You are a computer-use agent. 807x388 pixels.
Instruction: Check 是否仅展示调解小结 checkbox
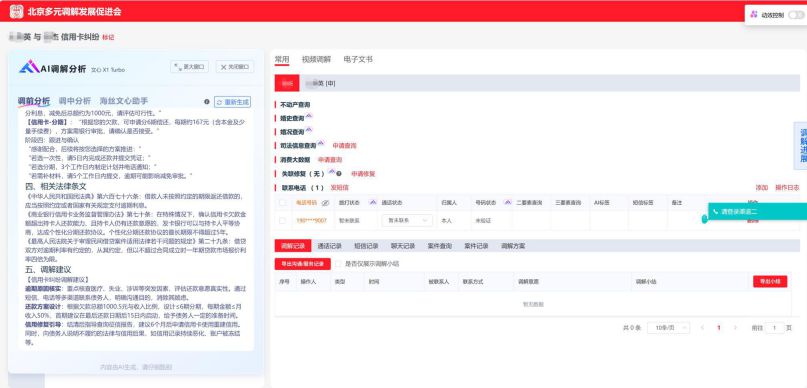pyautogui.click(x=338, y=263)
